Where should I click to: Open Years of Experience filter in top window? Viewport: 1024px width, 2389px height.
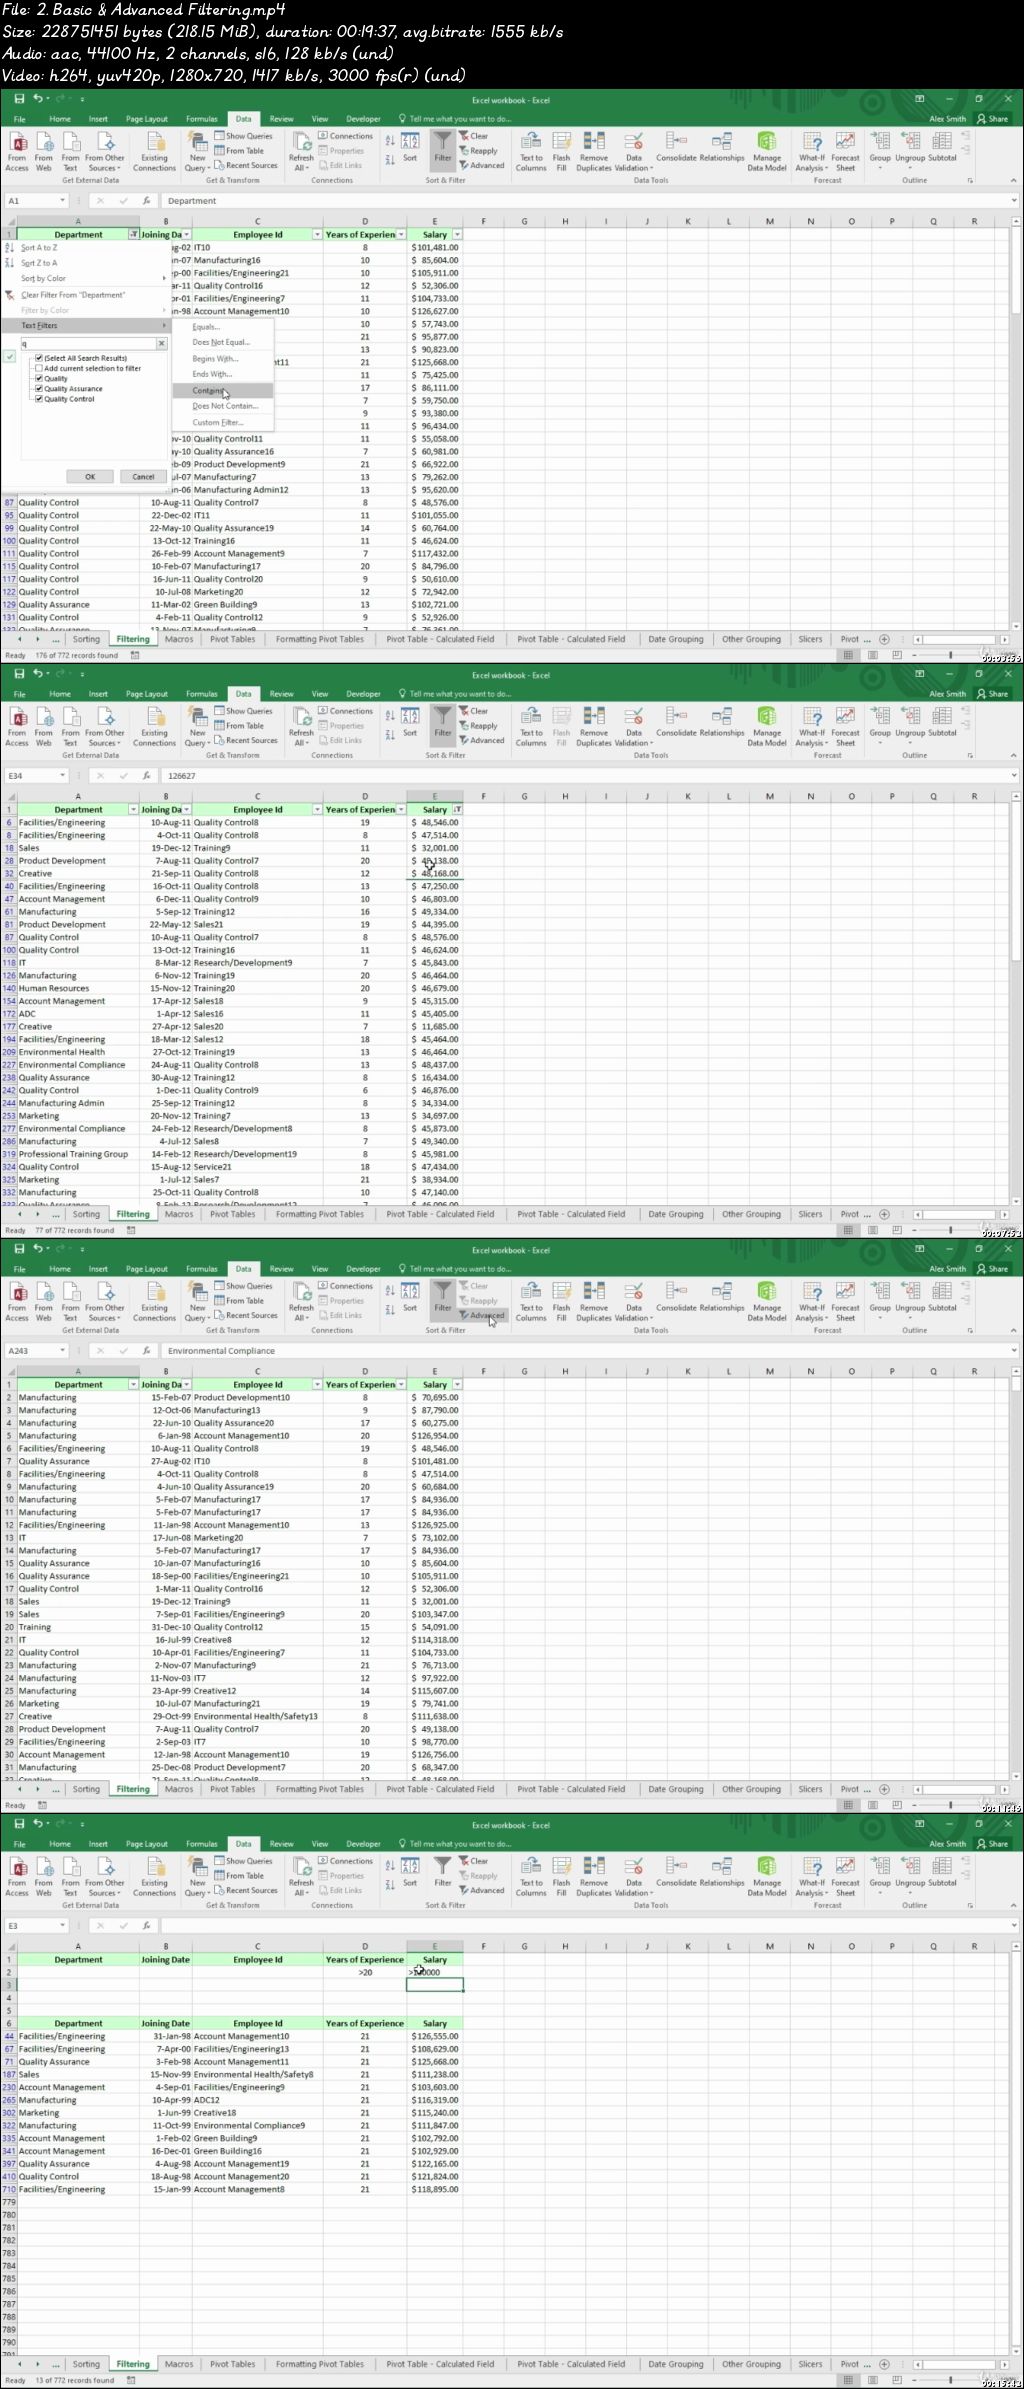point(401,235)
